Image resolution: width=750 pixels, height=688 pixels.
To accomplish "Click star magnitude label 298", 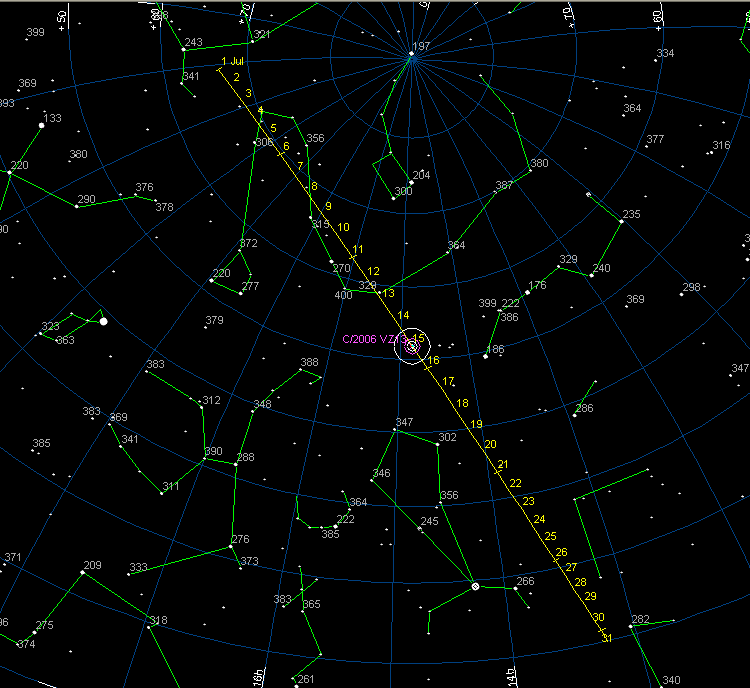I will [x=691, y=287].
